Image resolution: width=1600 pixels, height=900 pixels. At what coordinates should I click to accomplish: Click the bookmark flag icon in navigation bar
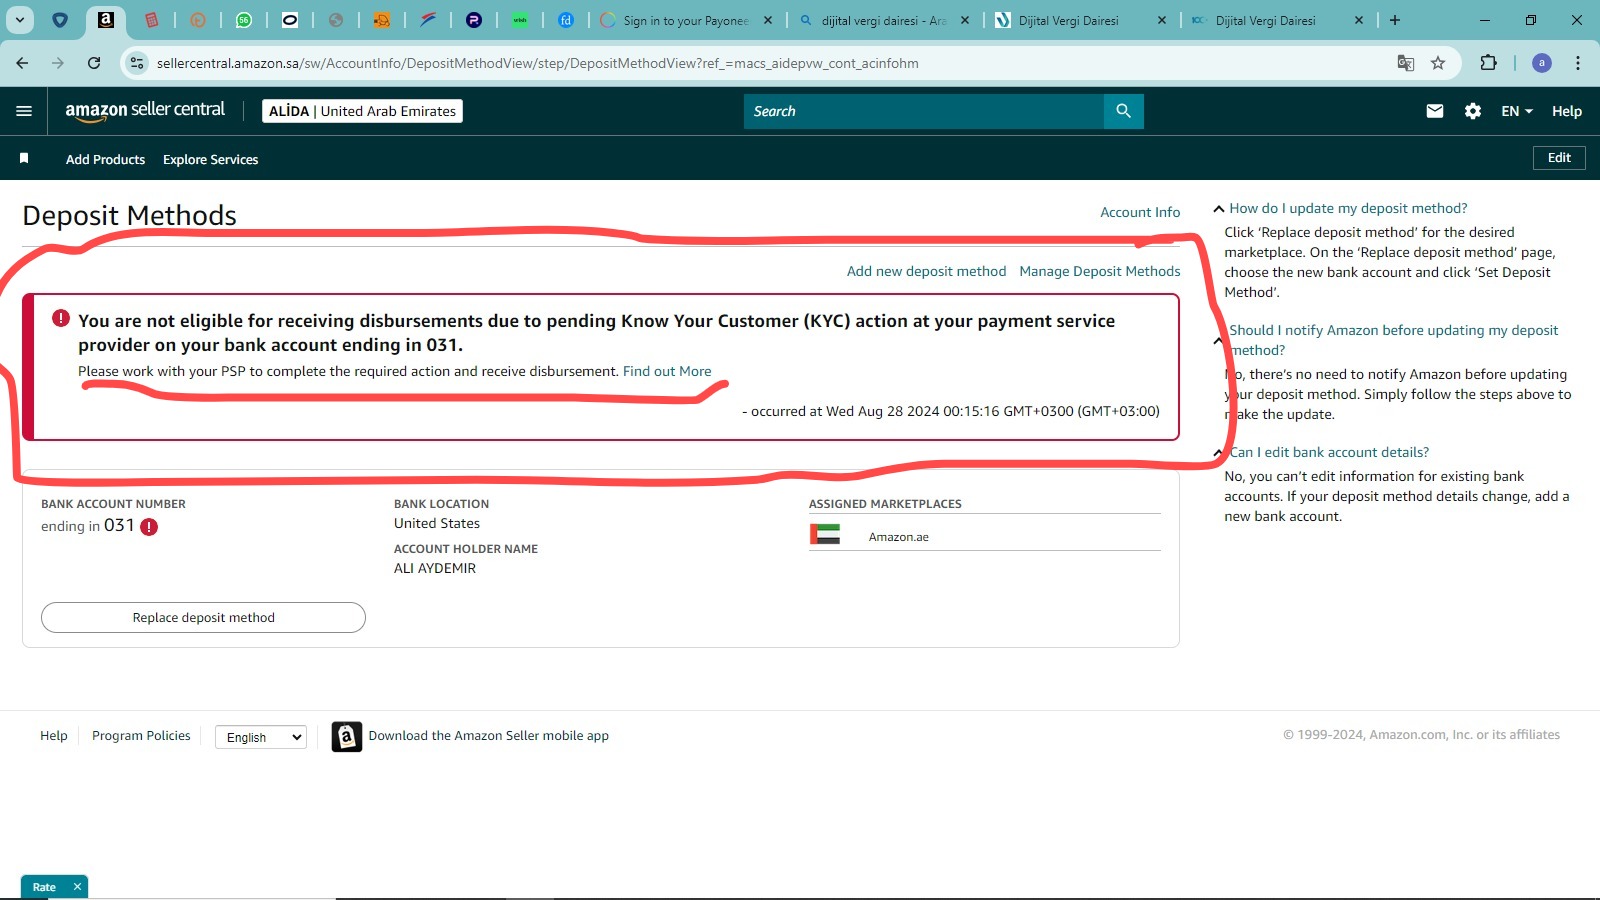[x=24, y=158]
